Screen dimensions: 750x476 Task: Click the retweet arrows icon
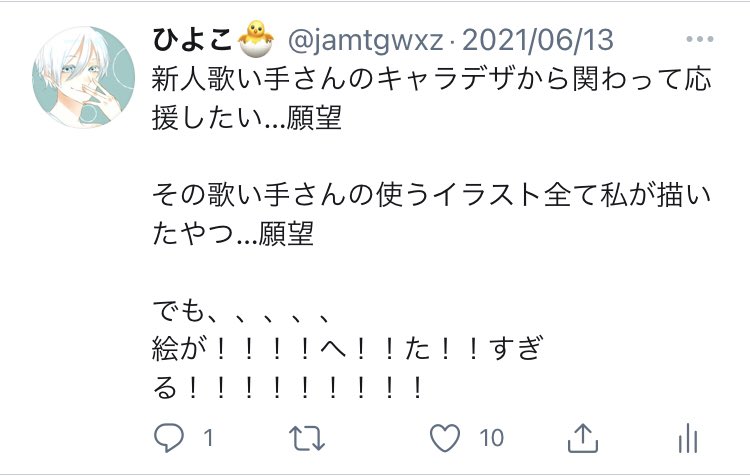pyautogui.click(x=307, y=438)
